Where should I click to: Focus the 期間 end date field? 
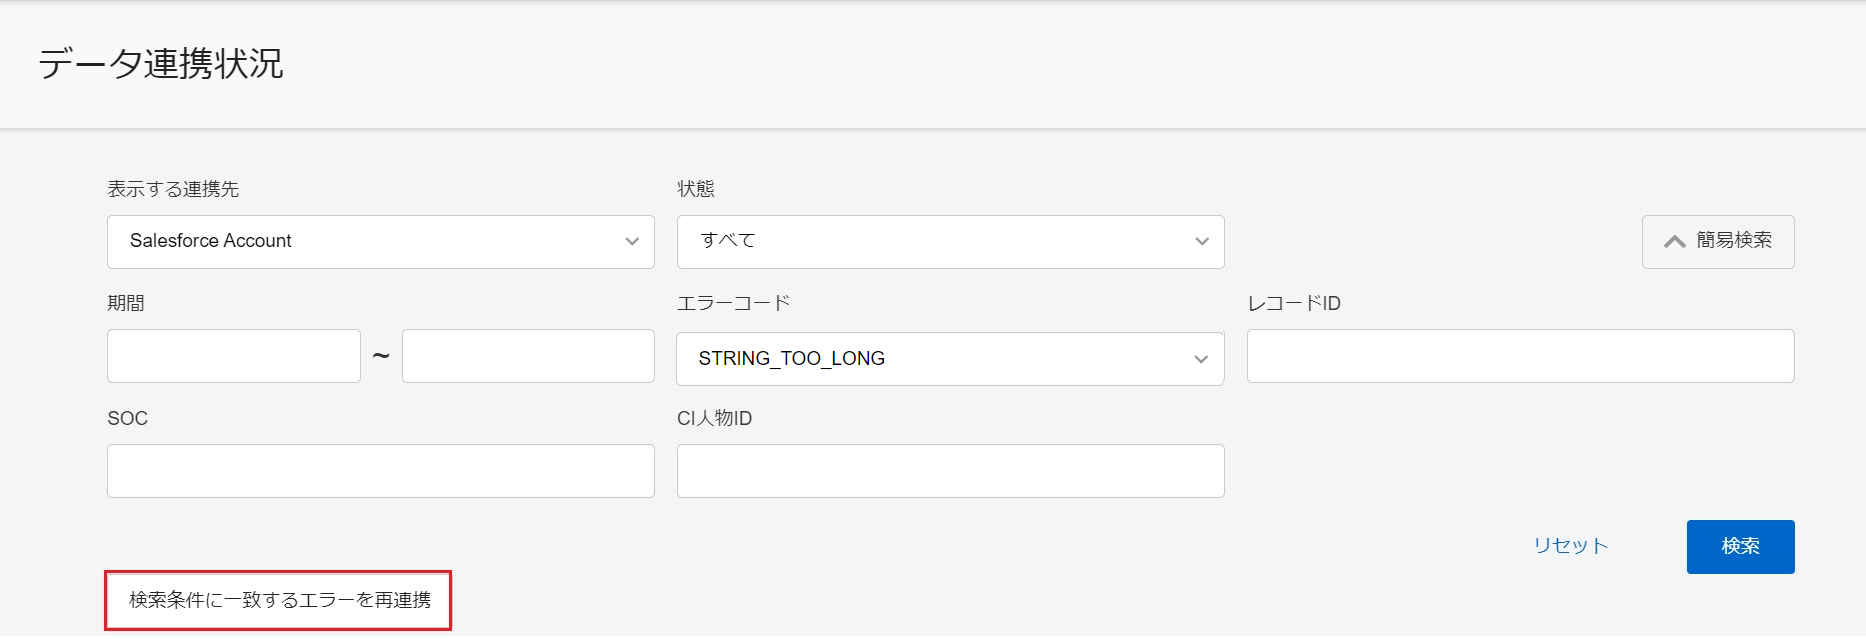point(528,356)
